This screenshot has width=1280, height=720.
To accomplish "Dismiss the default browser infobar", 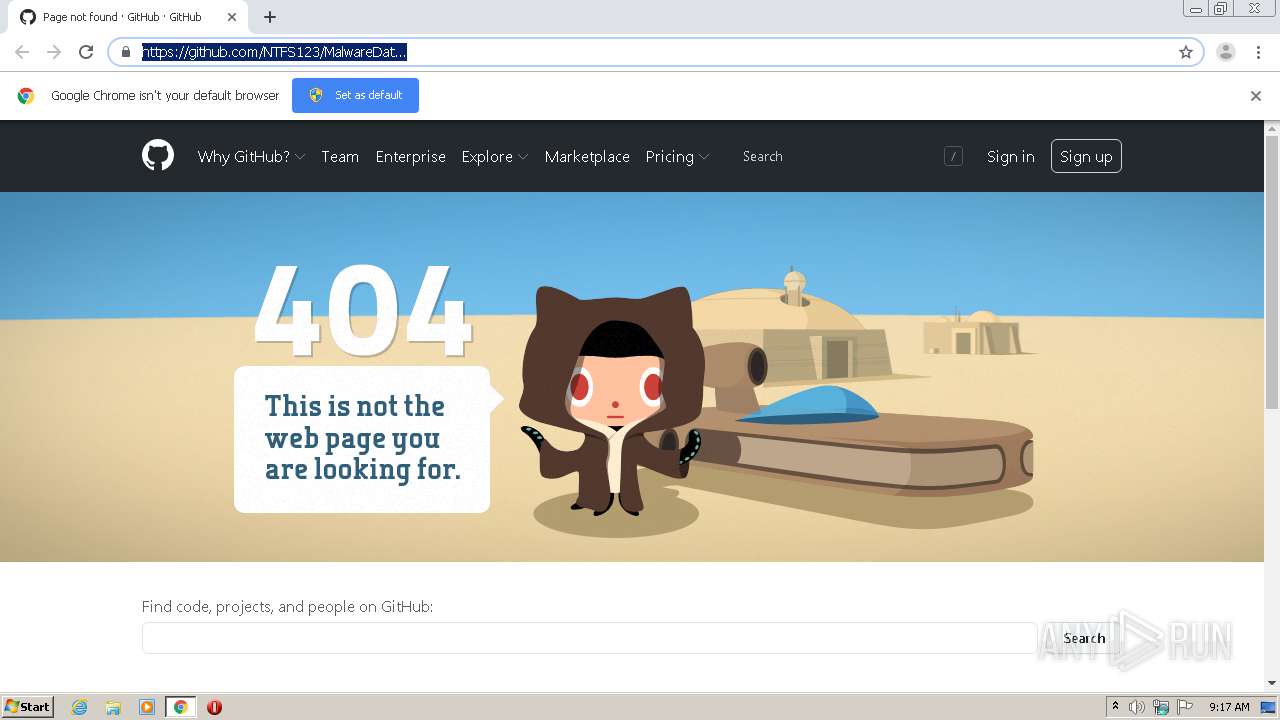I will coord(1256,96).
